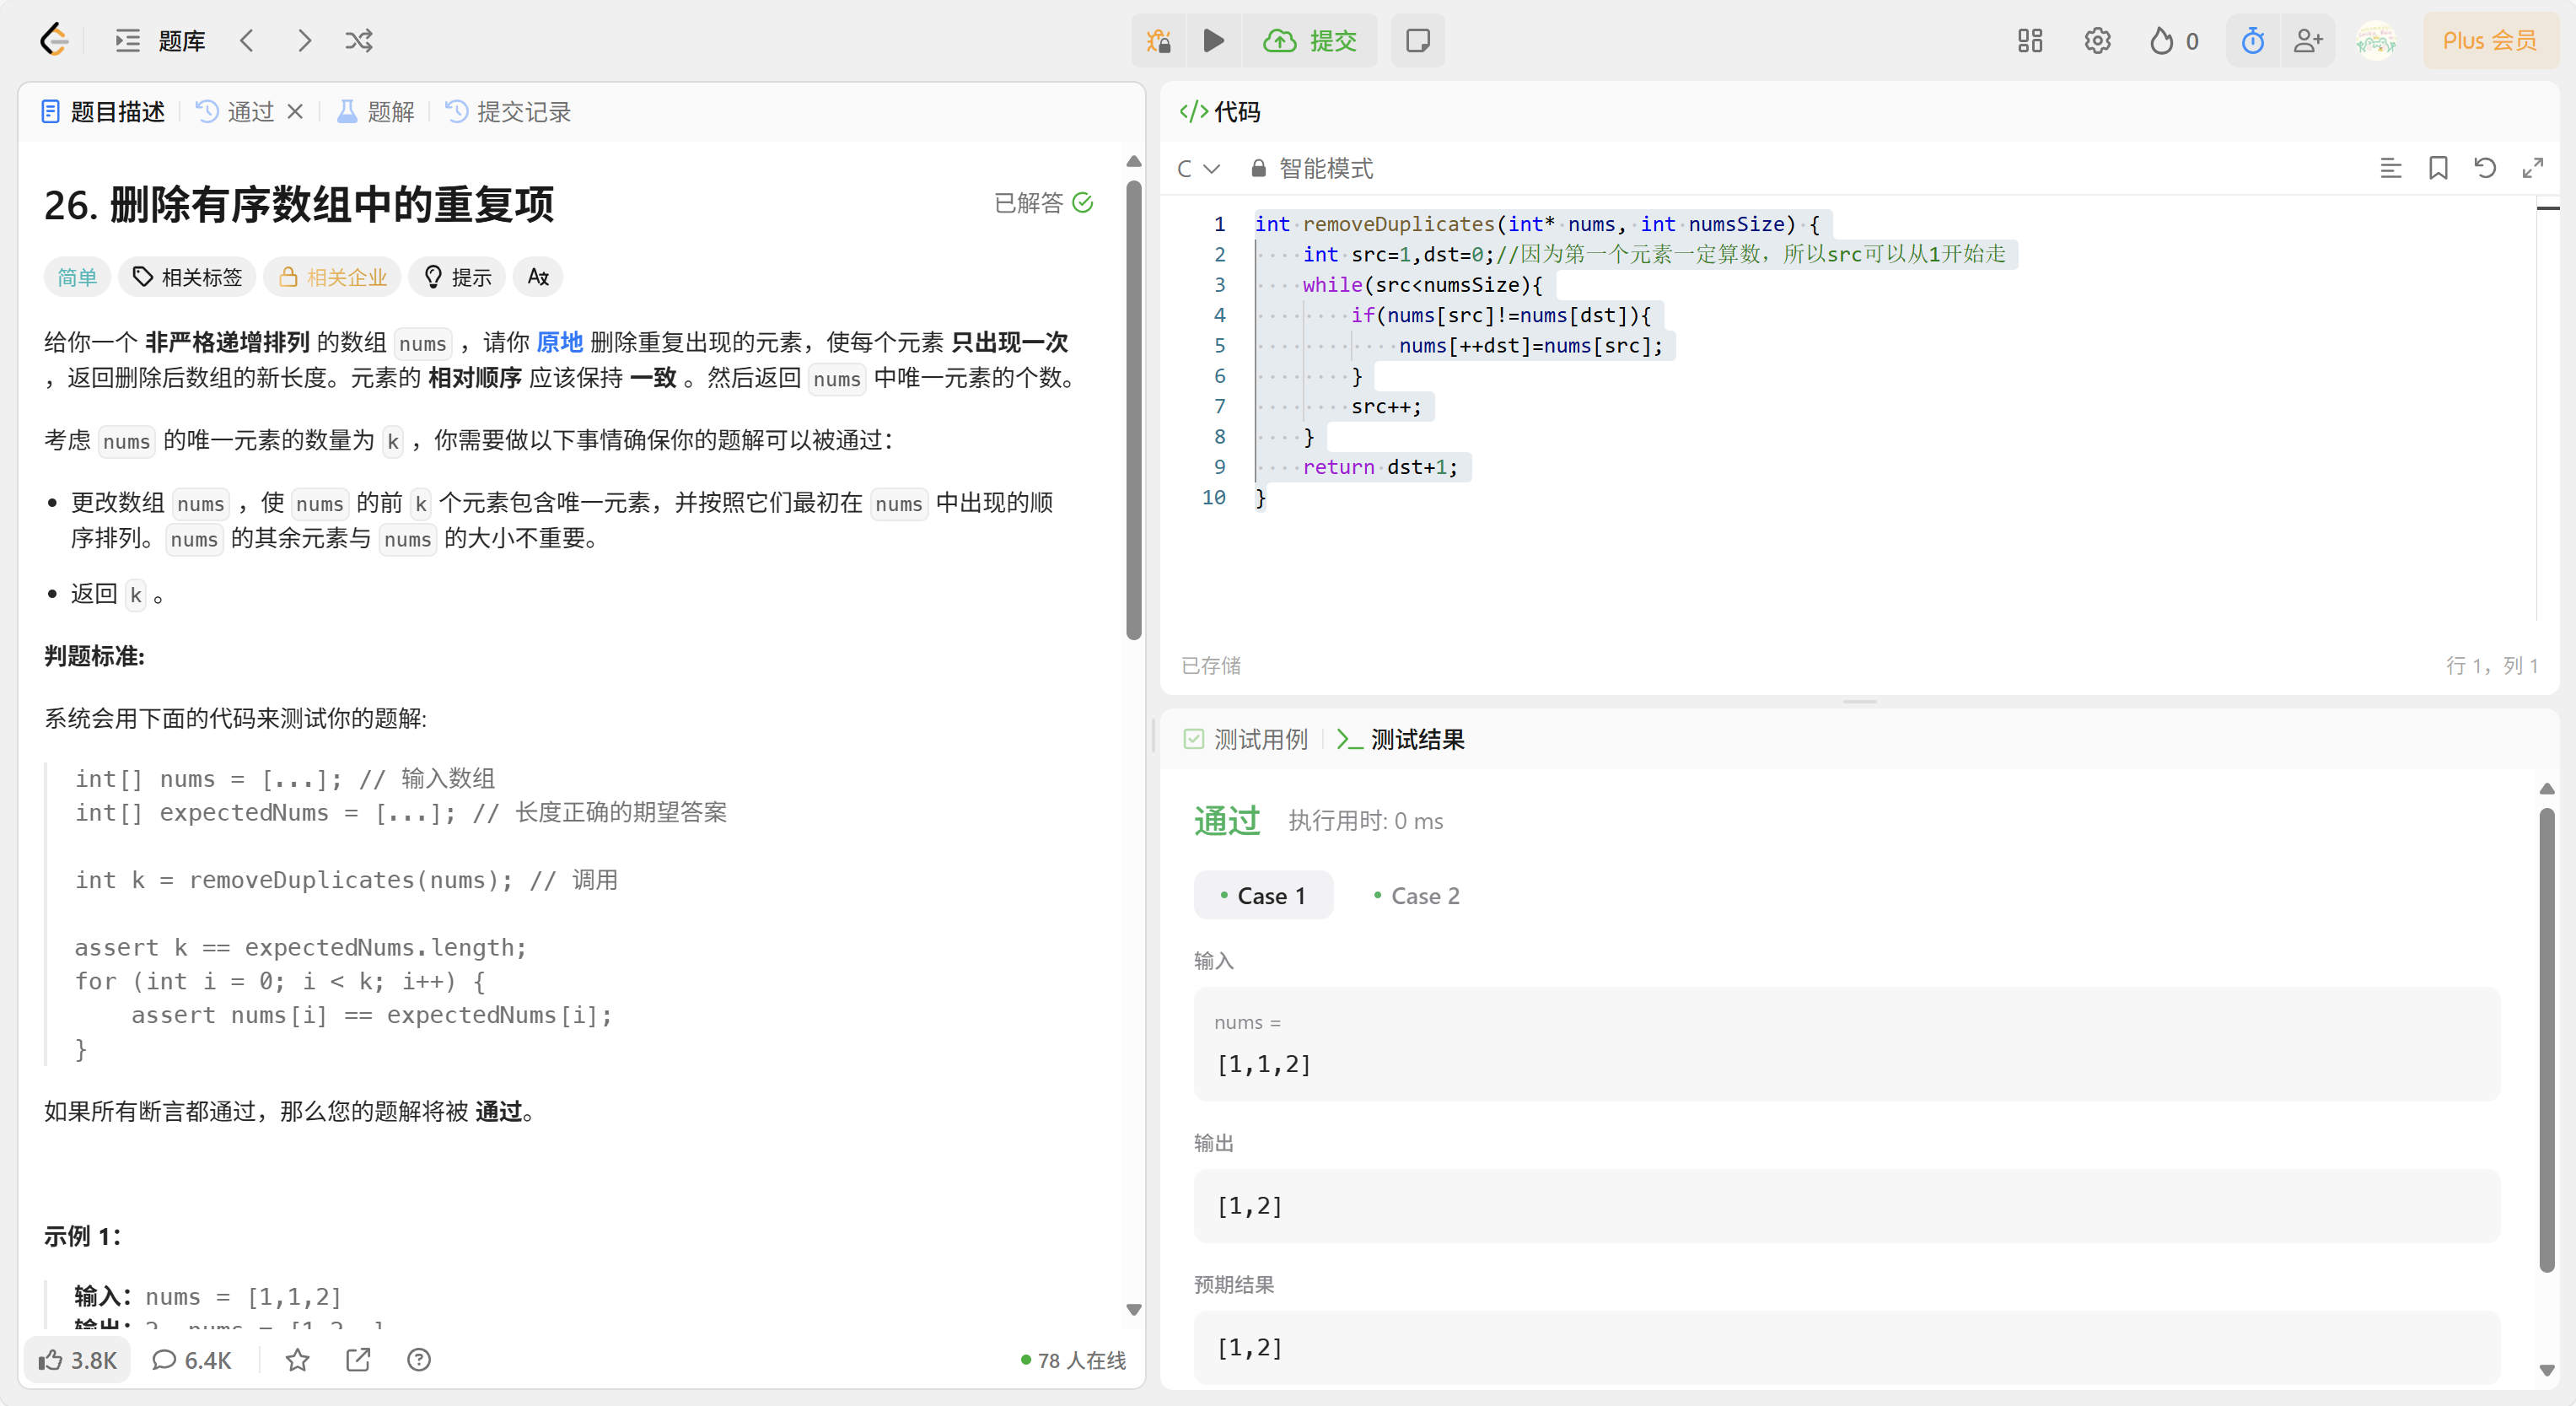Submit solution with 提交 button
Screen dimensions: 2576x1406
(x=1310, y=41)
